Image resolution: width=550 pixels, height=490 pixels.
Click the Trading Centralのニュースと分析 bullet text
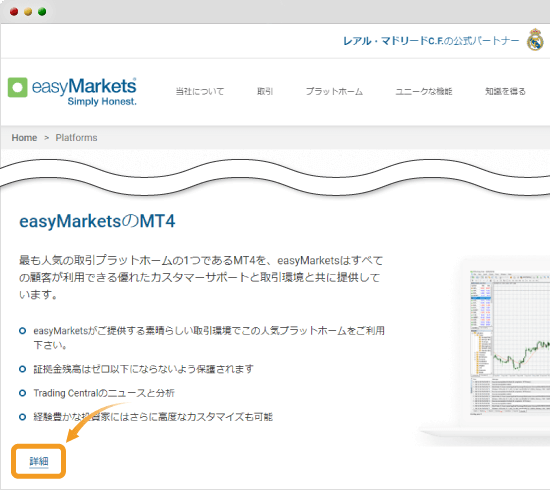click(x=104, y=393)
